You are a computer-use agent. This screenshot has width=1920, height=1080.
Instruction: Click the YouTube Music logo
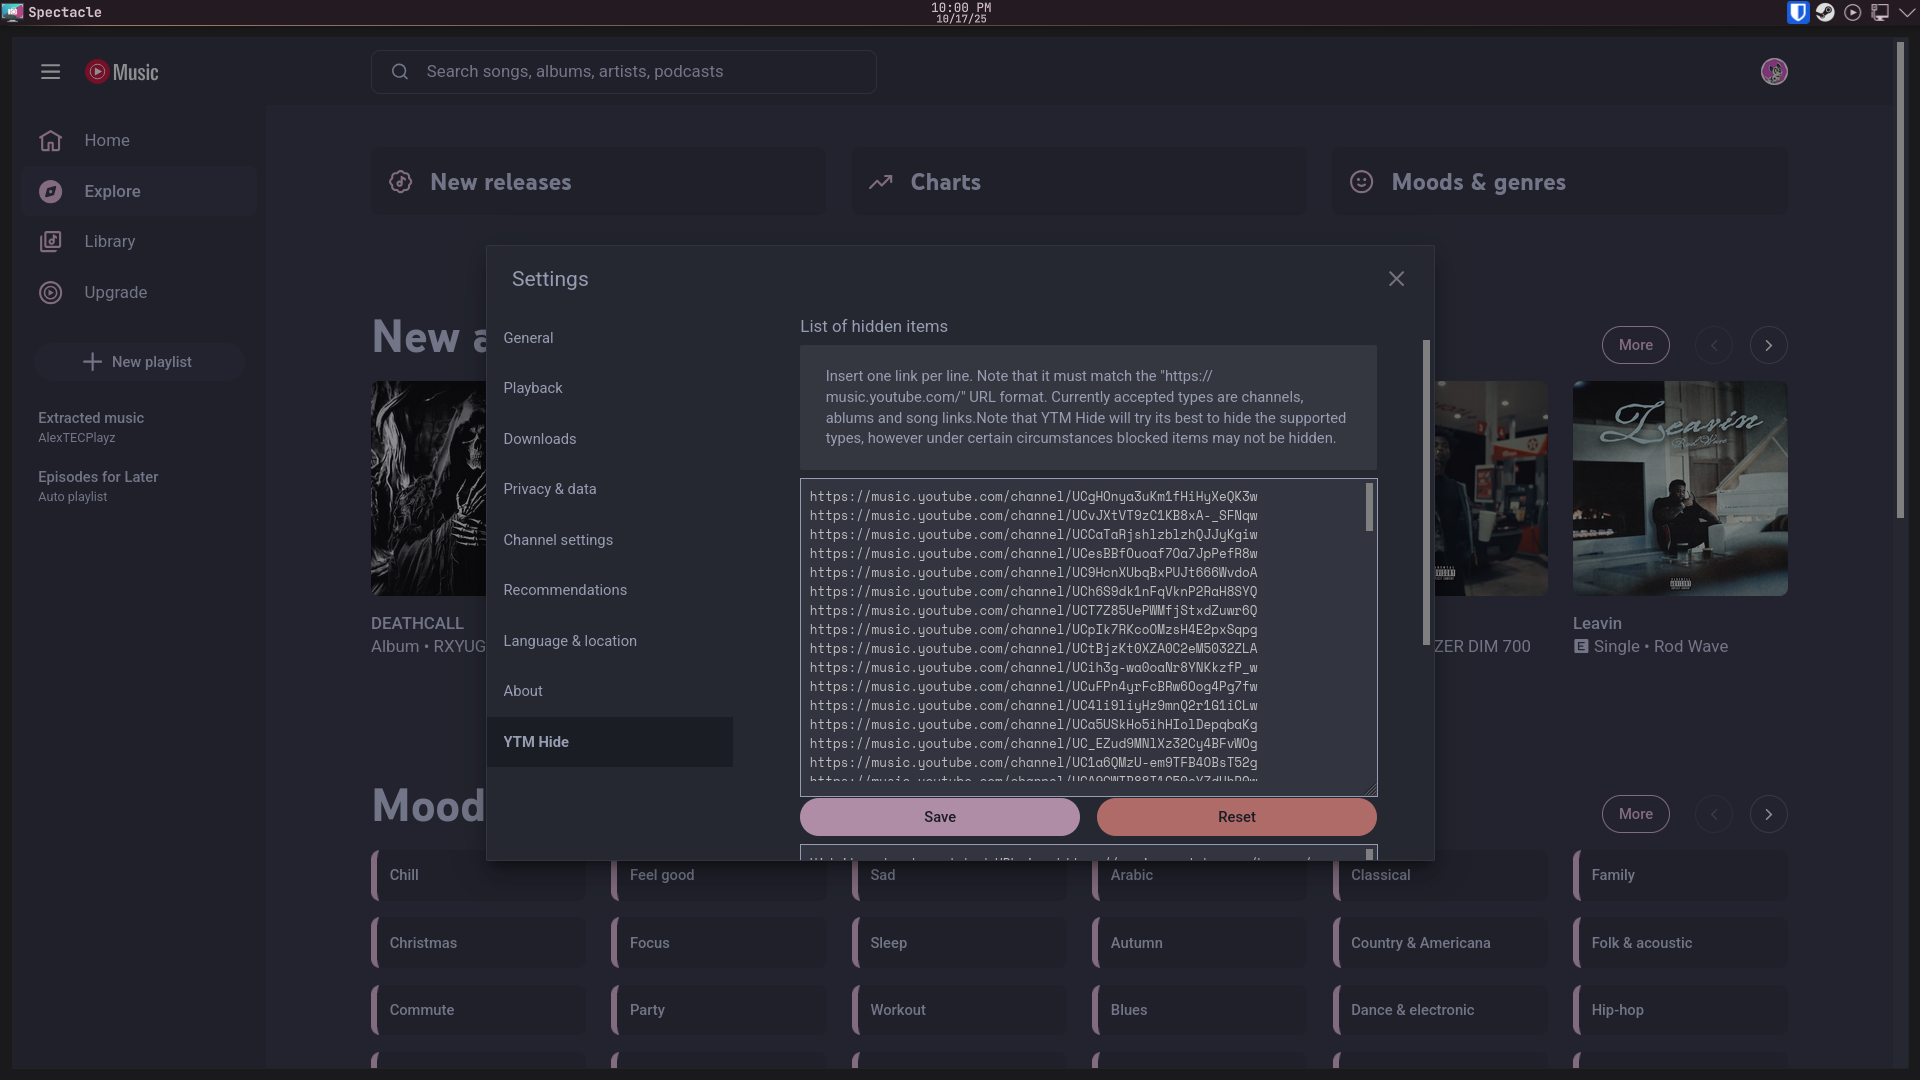pyautogui.click(x=122, y=72)
